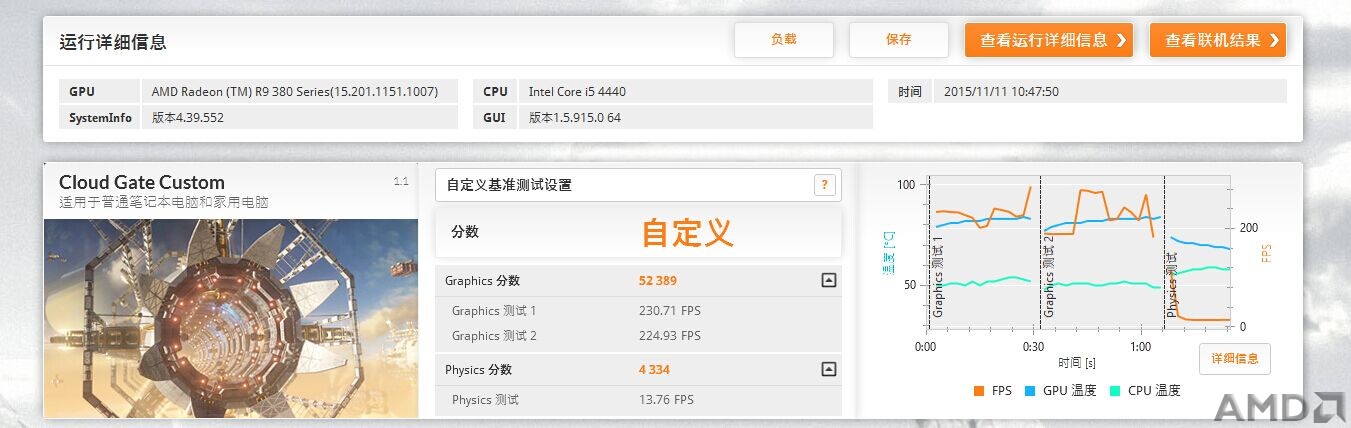
Task: Collapse the Graphics 分数 section
Action: tap(828, 281)
